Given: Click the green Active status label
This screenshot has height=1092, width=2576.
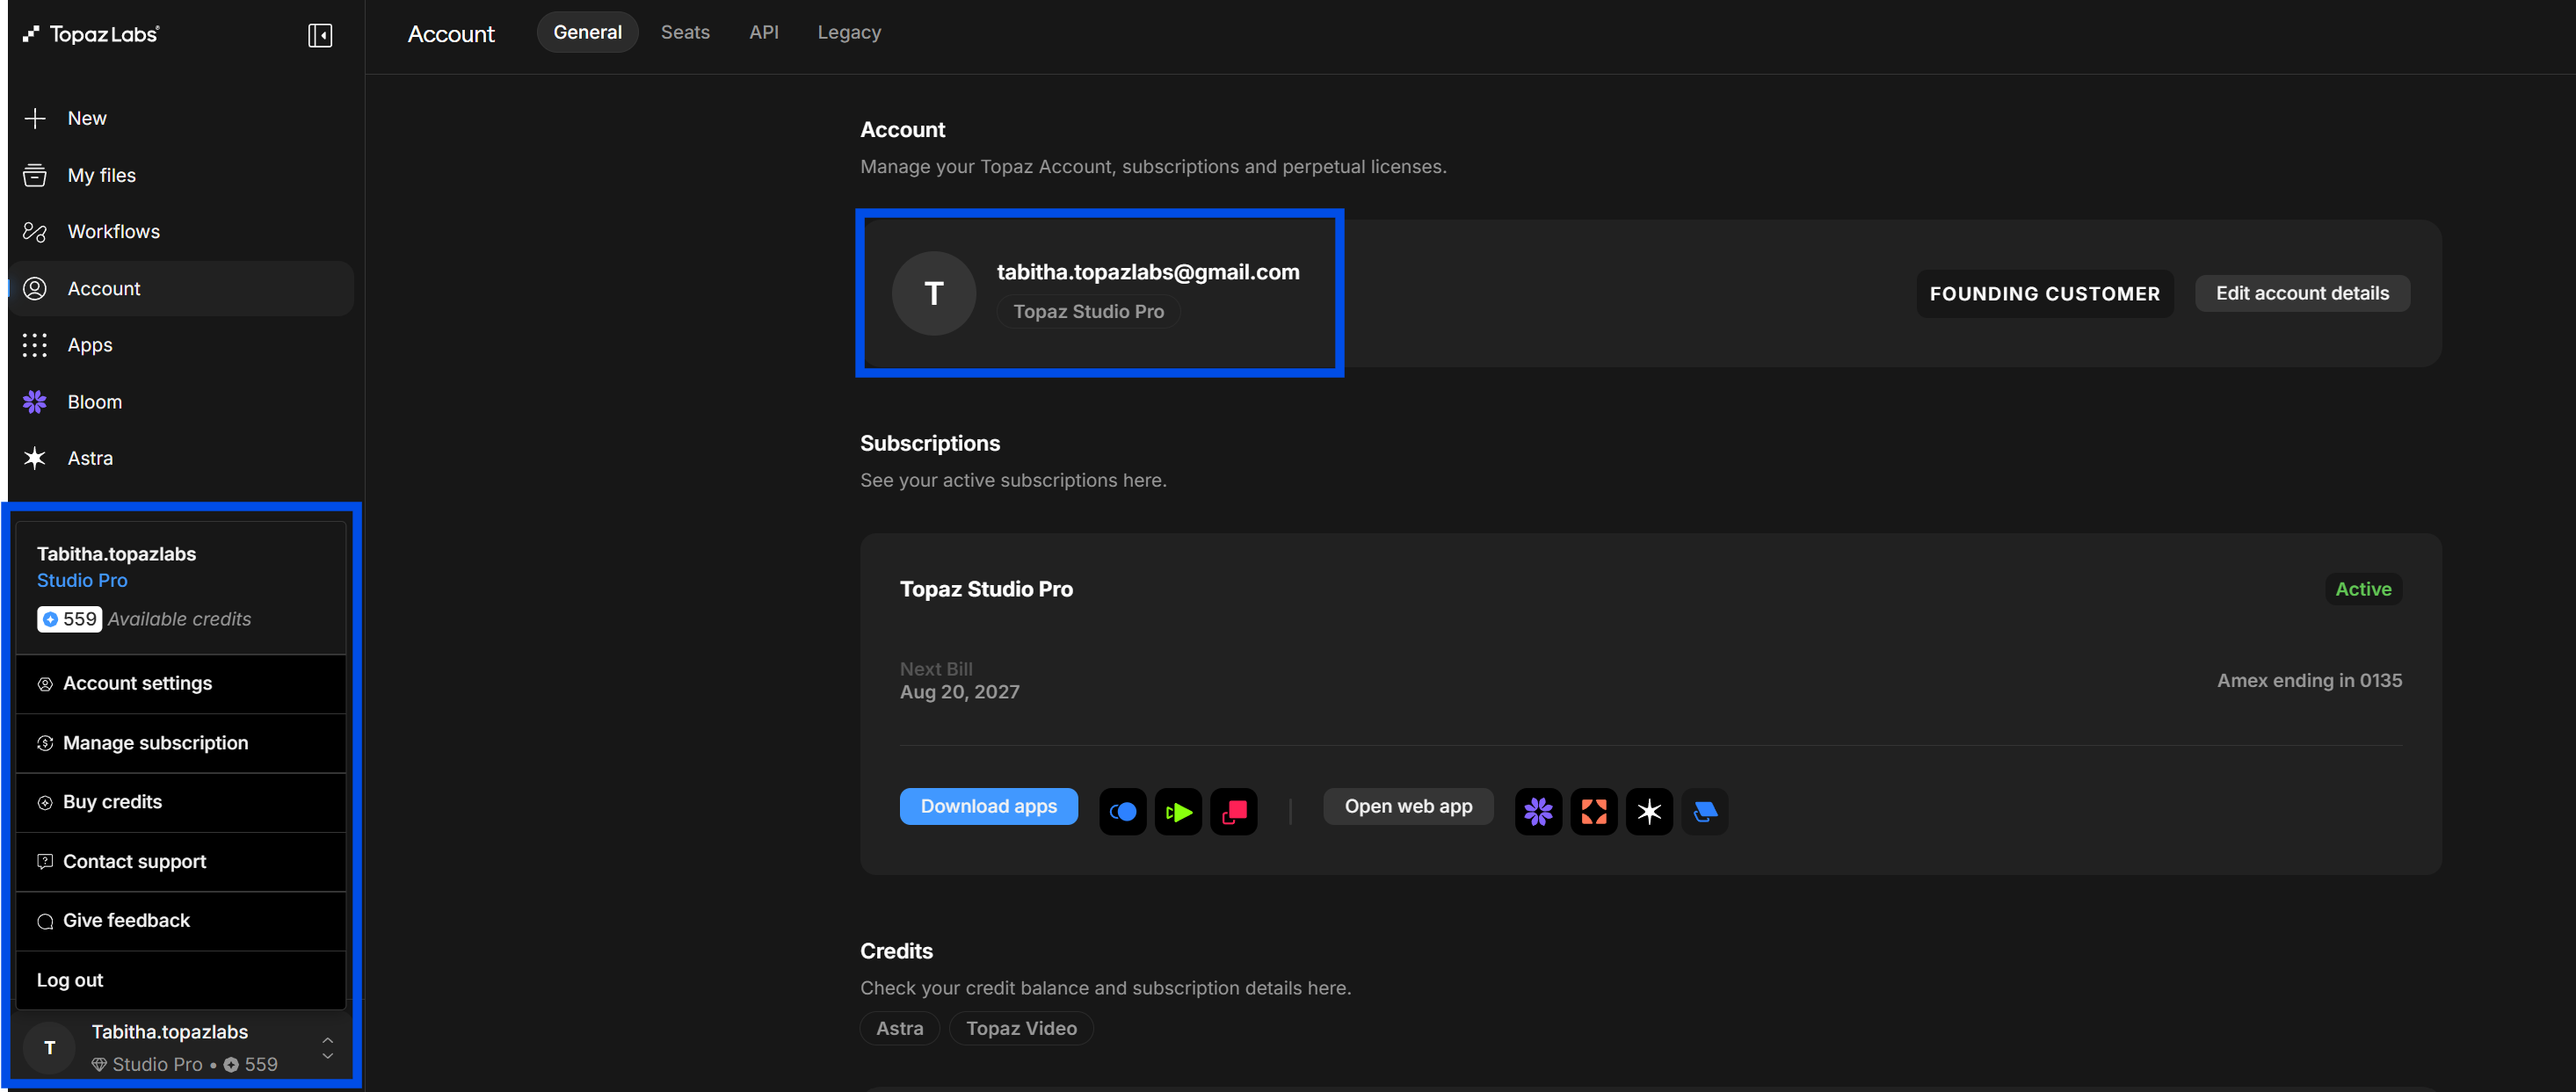Looking at the screenshot, I should click(x=2363, y=589).
